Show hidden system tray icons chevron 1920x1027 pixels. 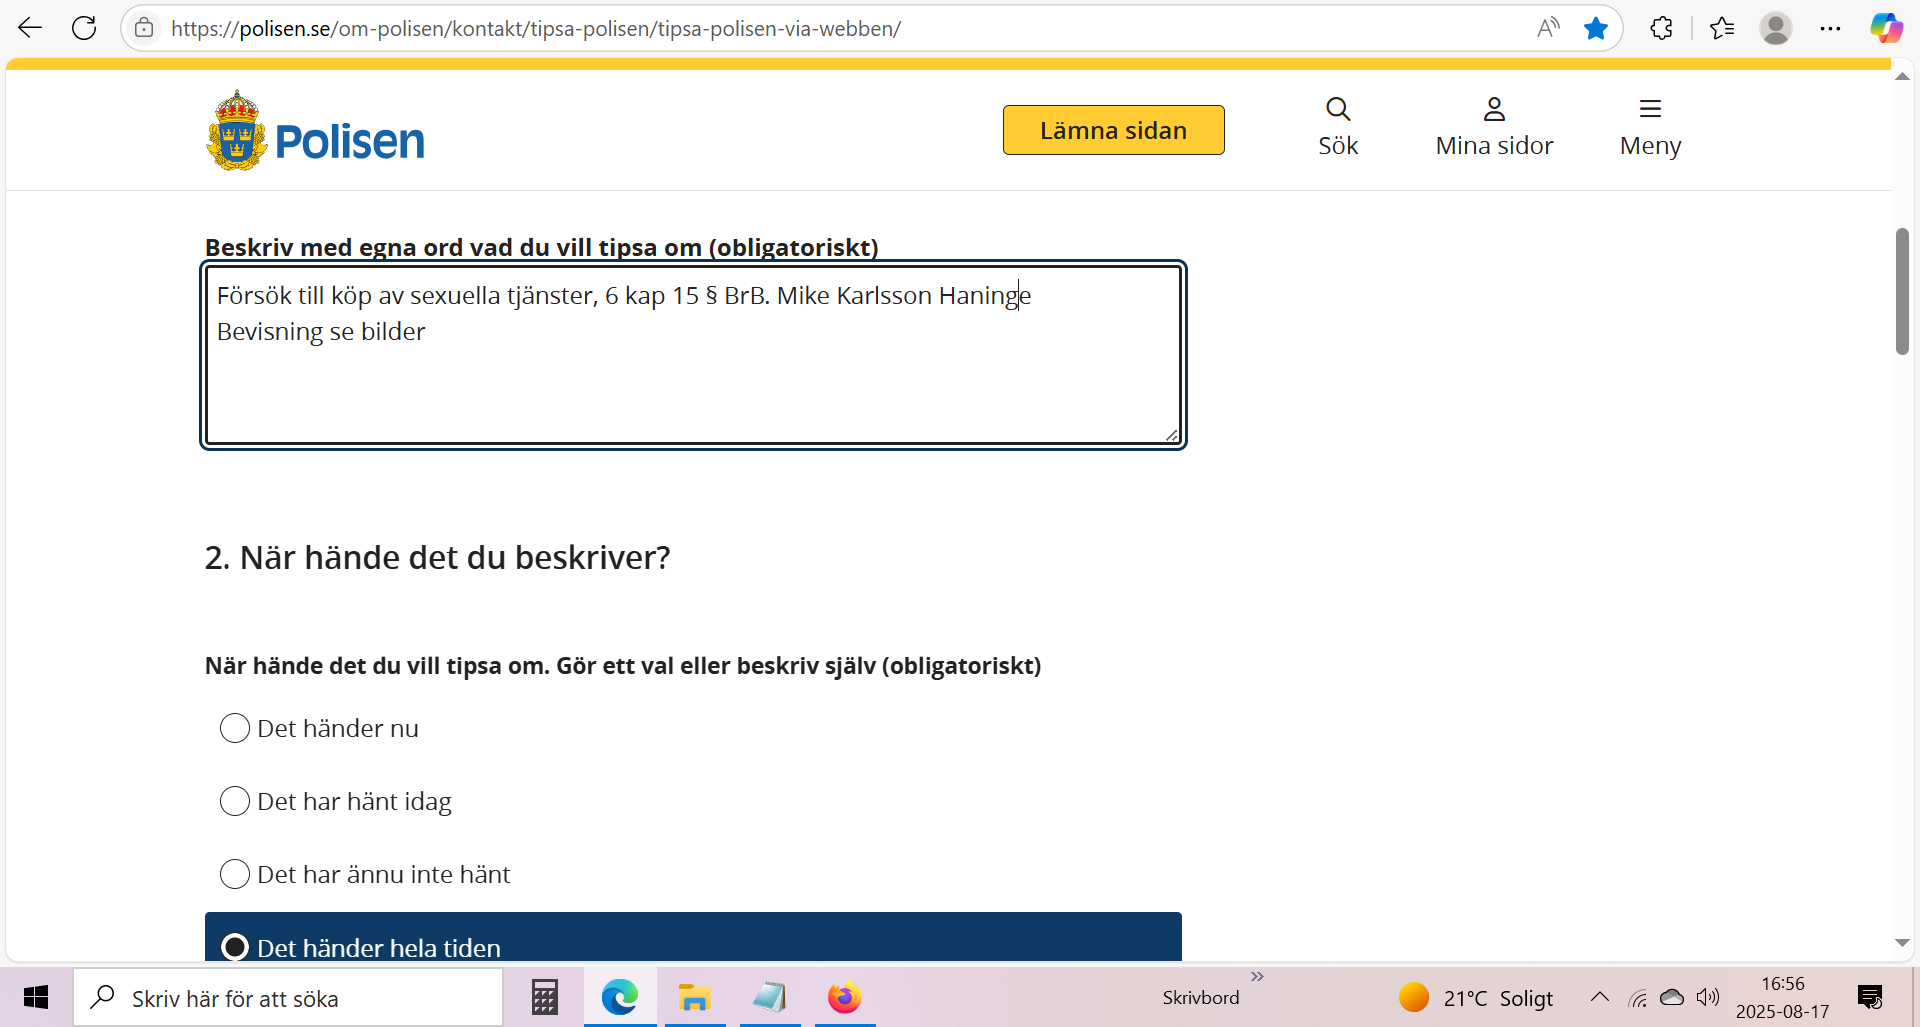[x=1599, y=997]
